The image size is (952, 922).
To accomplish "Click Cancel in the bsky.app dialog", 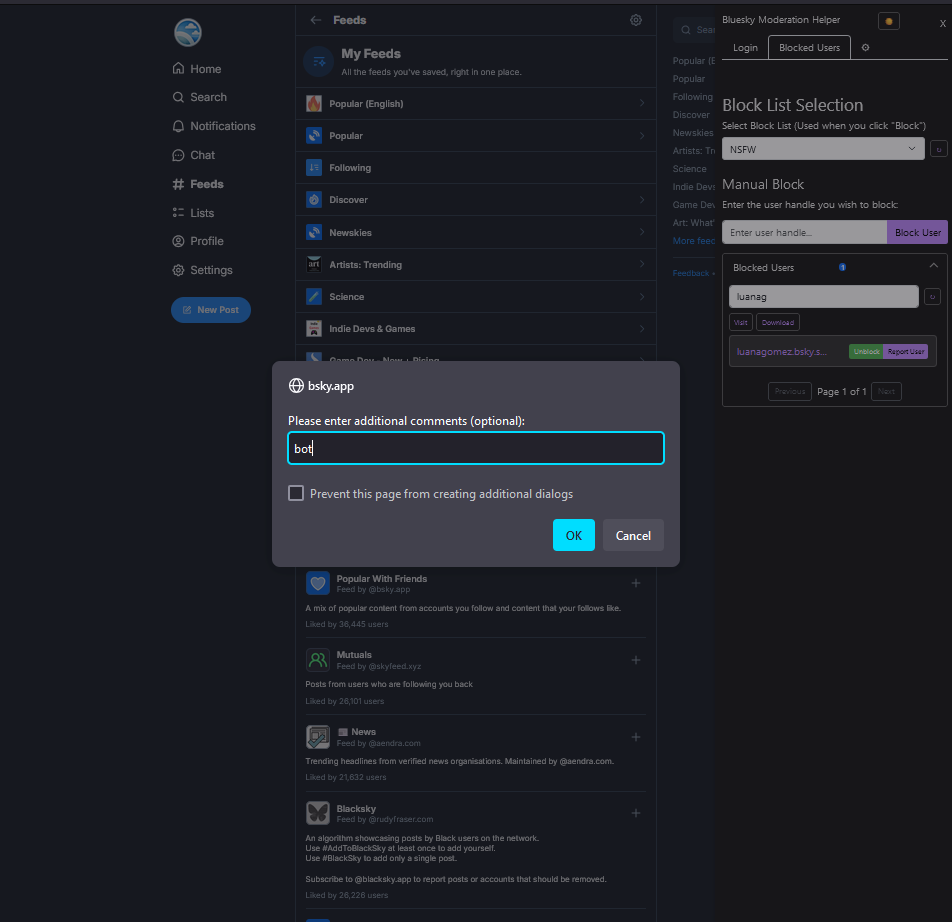I will [x=633, y=535].
